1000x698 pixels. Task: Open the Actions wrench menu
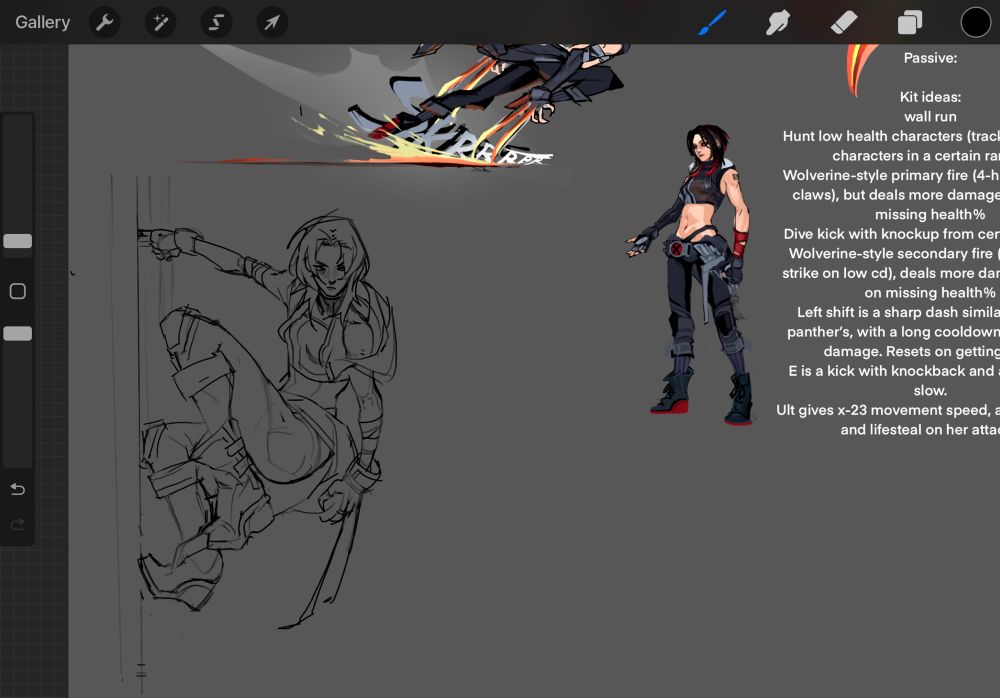coord(105,22)
